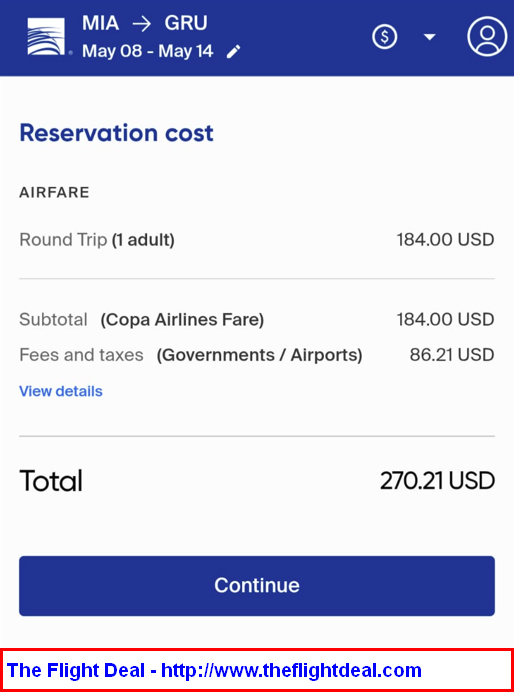The image size is (514, 692).
Task: Click the 184.00 USD round trip price
Action: [446, 240]
